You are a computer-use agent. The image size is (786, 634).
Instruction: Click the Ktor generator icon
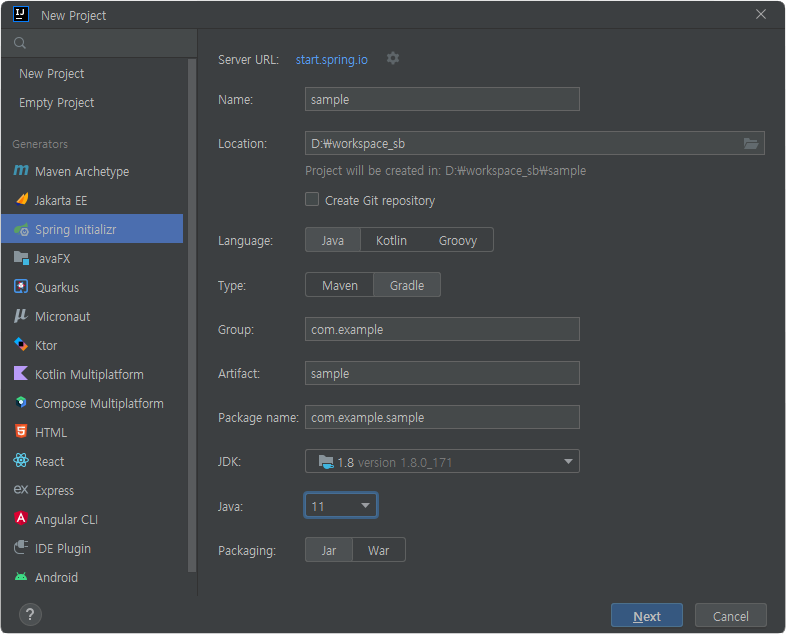pyautogui.click(x=21, y=345)
